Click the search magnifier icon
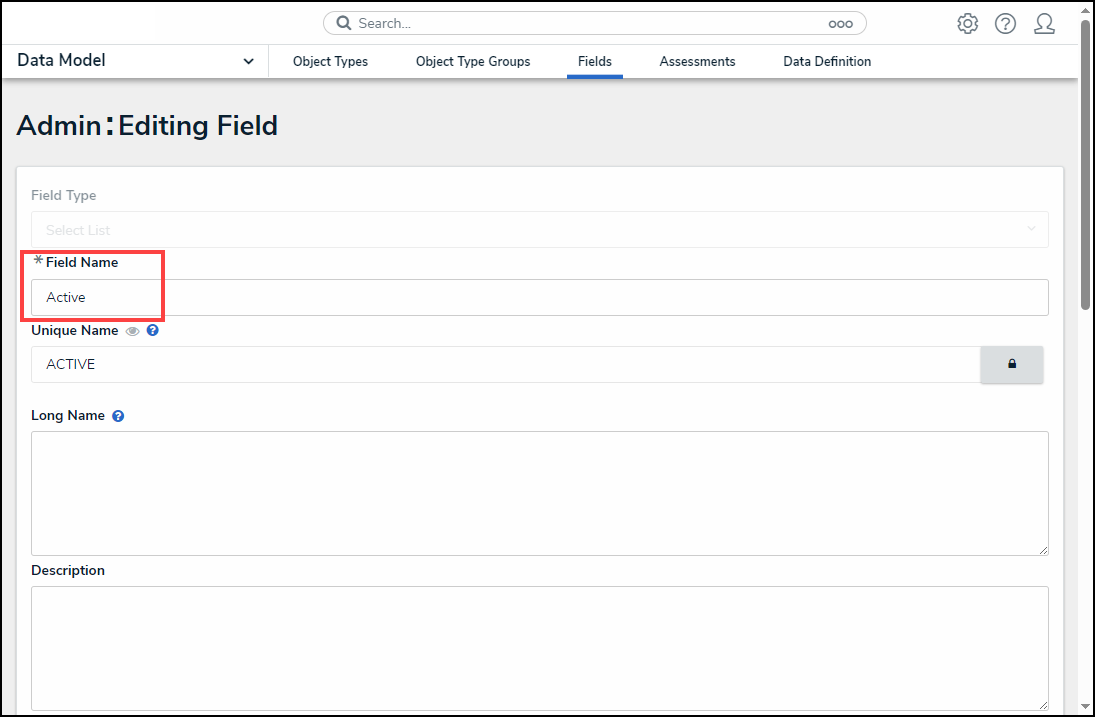 pyautogui.click(x=343, y=23)
